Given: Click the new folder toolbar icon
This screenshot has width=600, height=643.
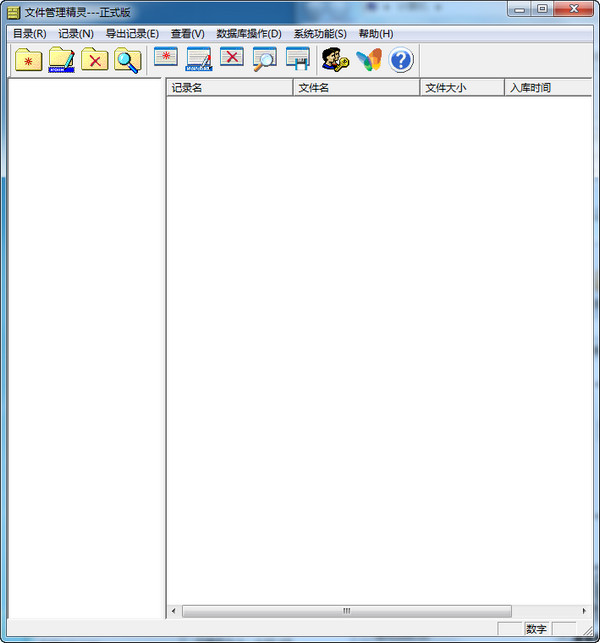Looking at the screenshot, I should (28, 60).
